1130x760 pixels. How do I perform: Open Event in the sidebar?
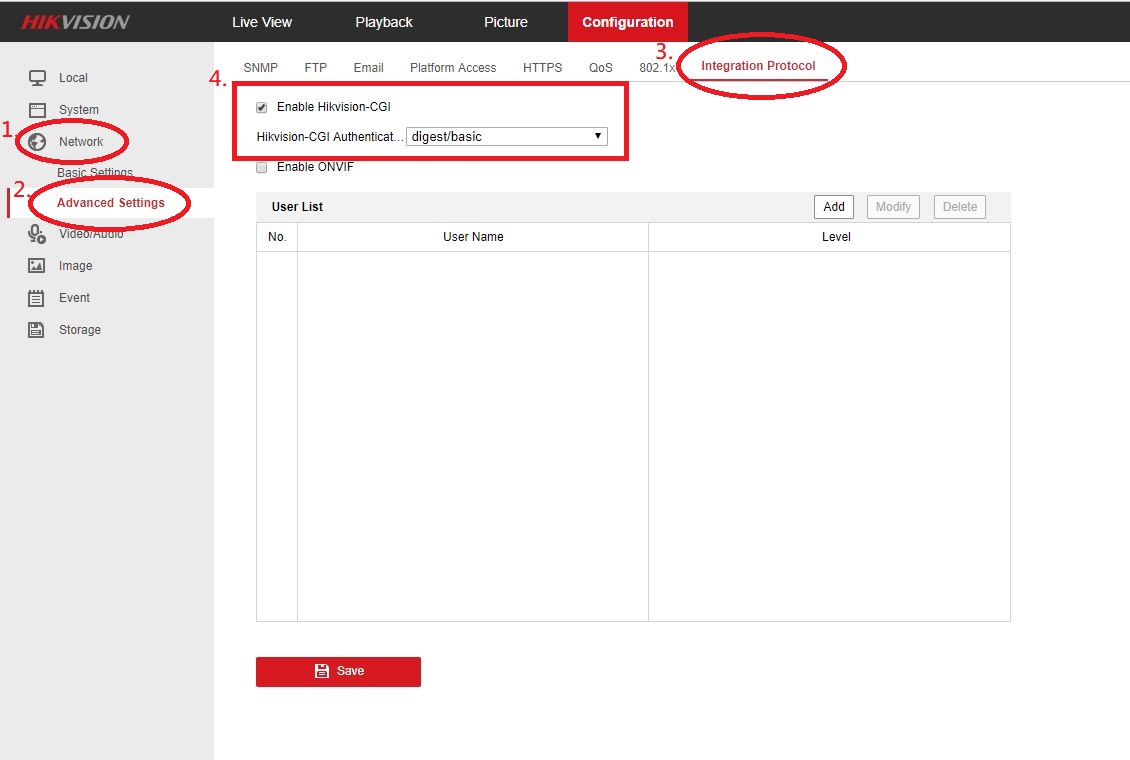(x=74, y=298)
